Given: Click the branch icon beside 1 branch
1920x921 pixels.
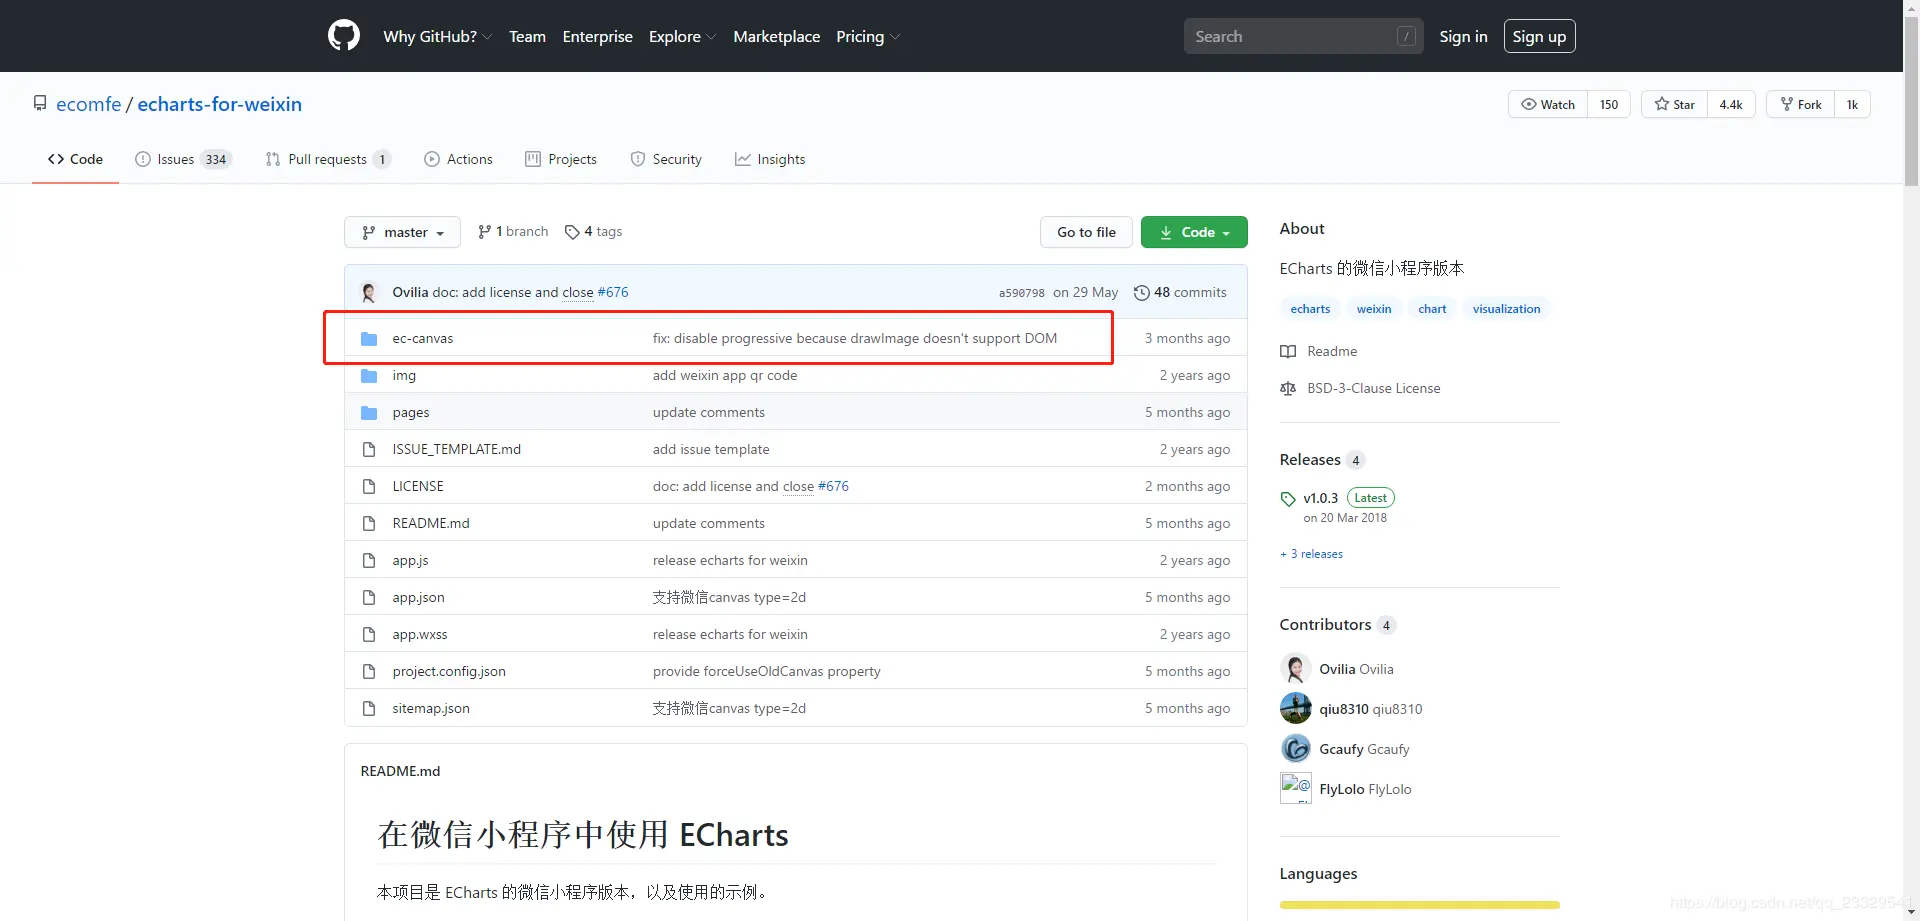Looking at the screenshot, I should click(x=484, y=232).
